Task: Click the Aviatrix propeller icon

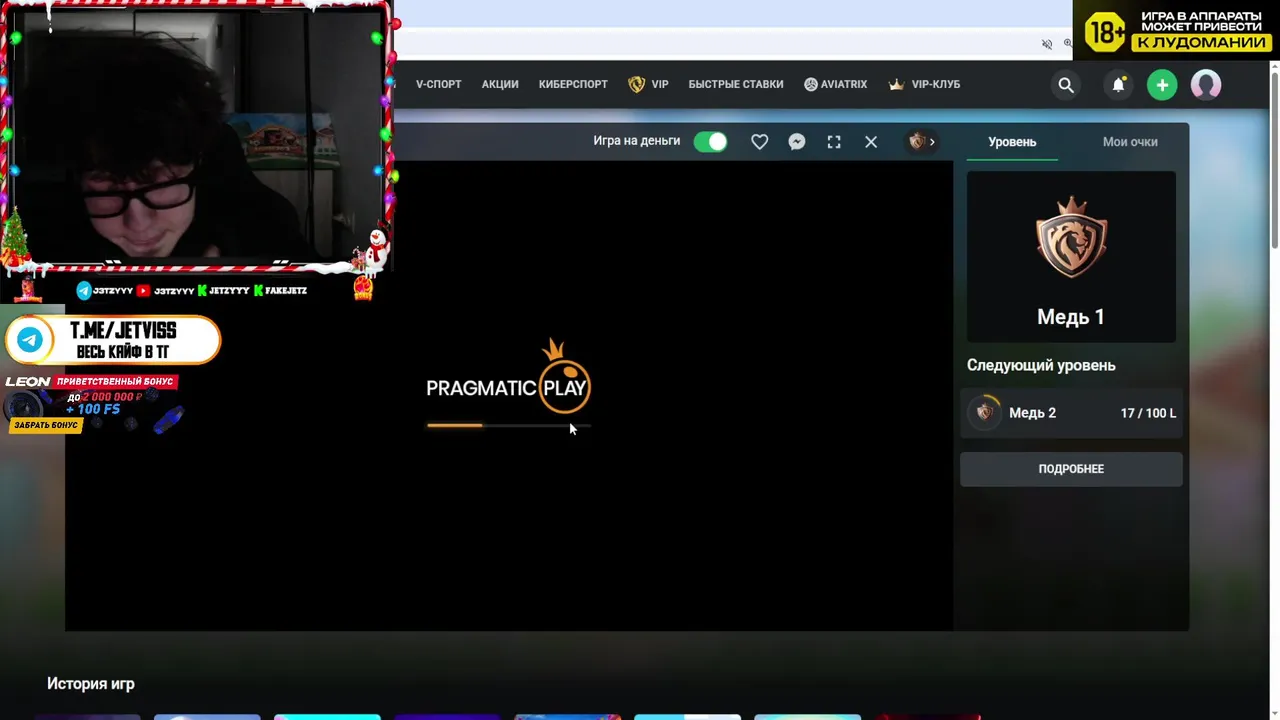Action: coord(811,85)
